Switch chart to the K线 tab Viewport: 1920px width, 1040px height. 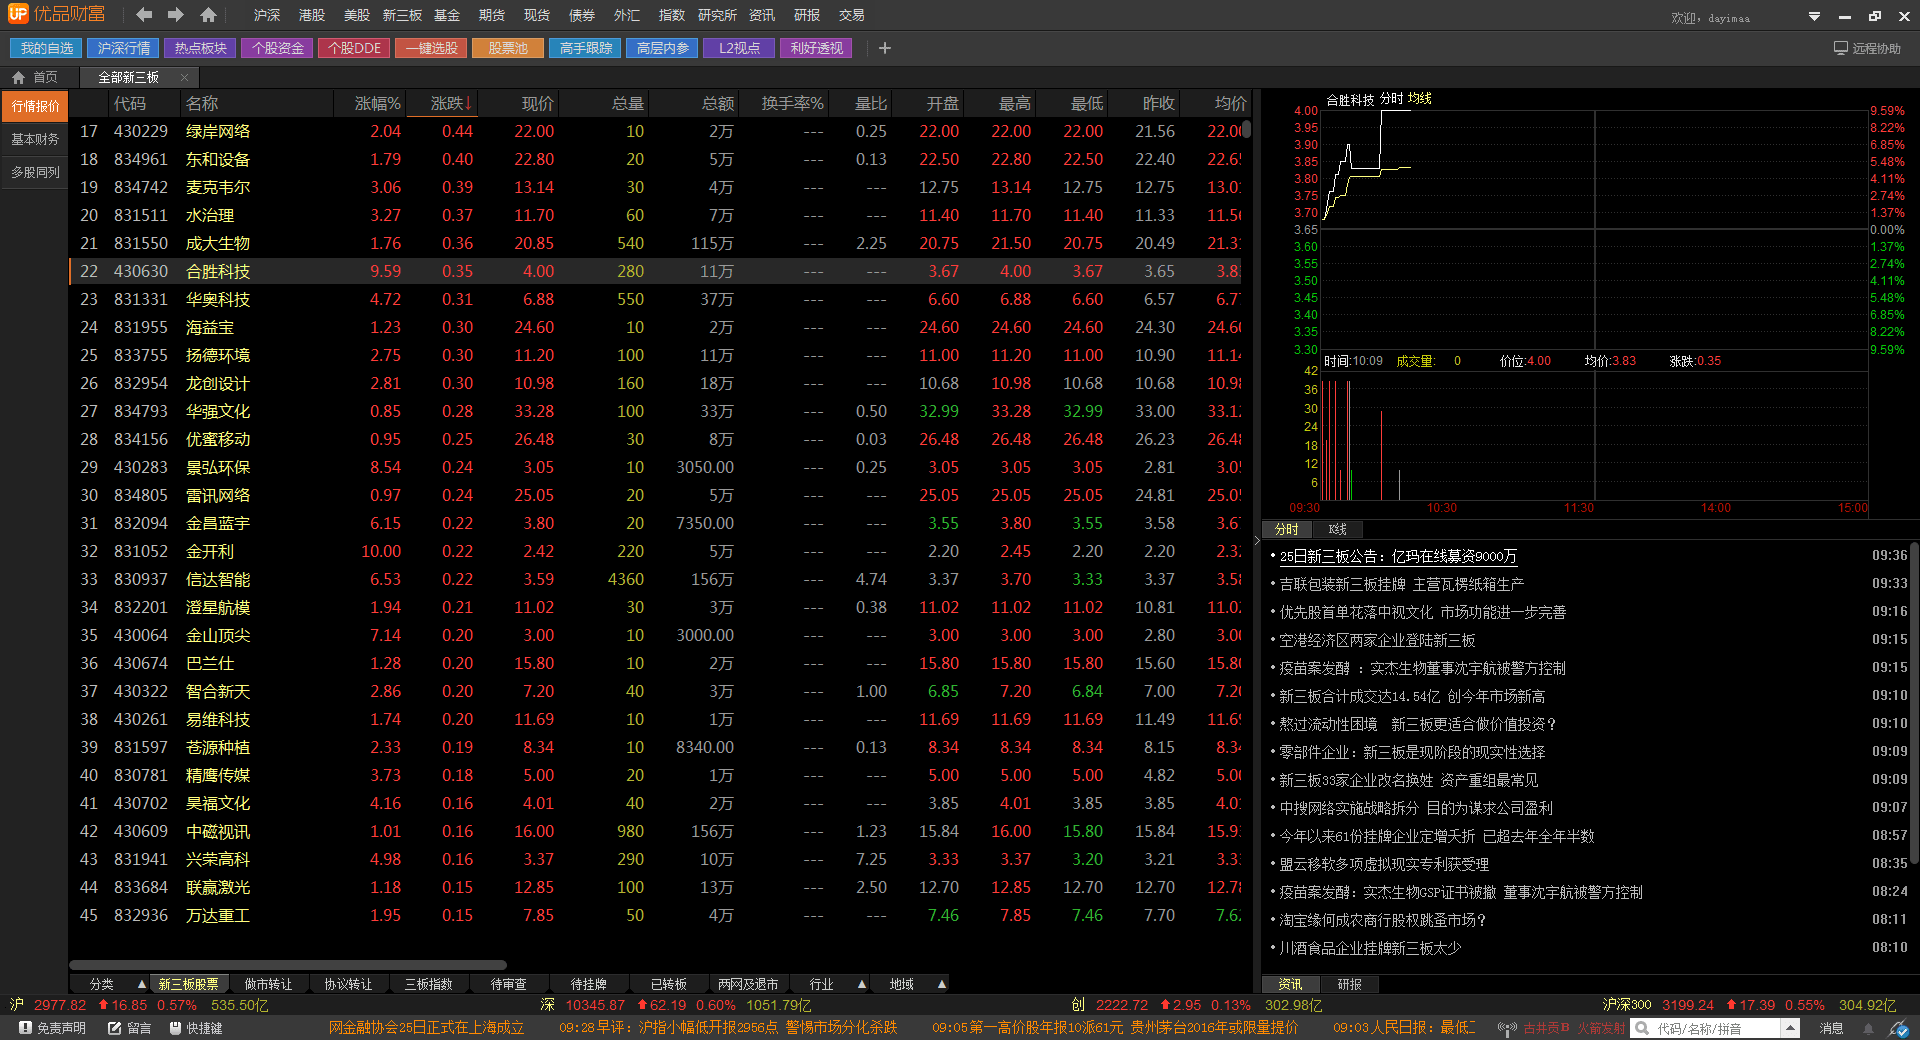tap(1338, 529)
